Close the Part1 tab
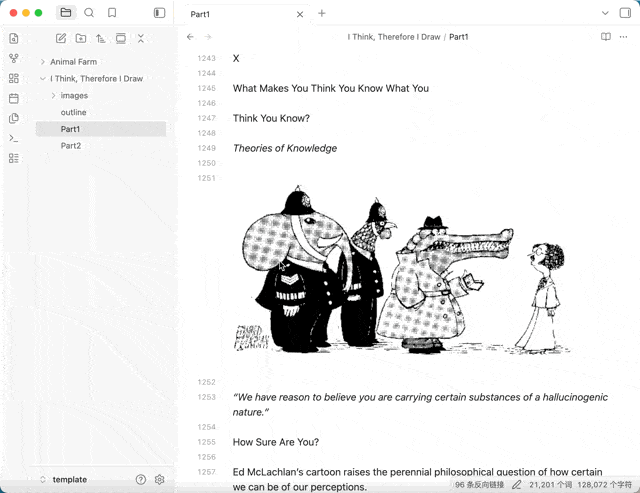 300,14
